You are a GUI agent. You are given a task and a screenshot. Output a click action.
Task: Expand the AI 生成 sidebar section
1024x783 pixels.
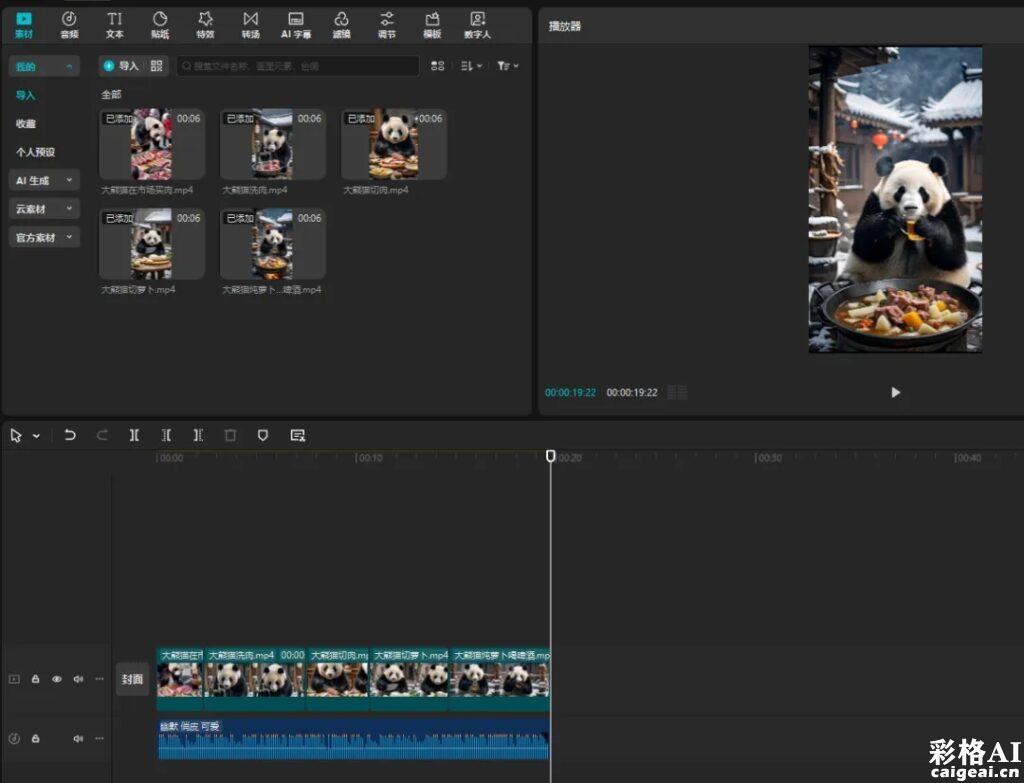coord(44,181)
